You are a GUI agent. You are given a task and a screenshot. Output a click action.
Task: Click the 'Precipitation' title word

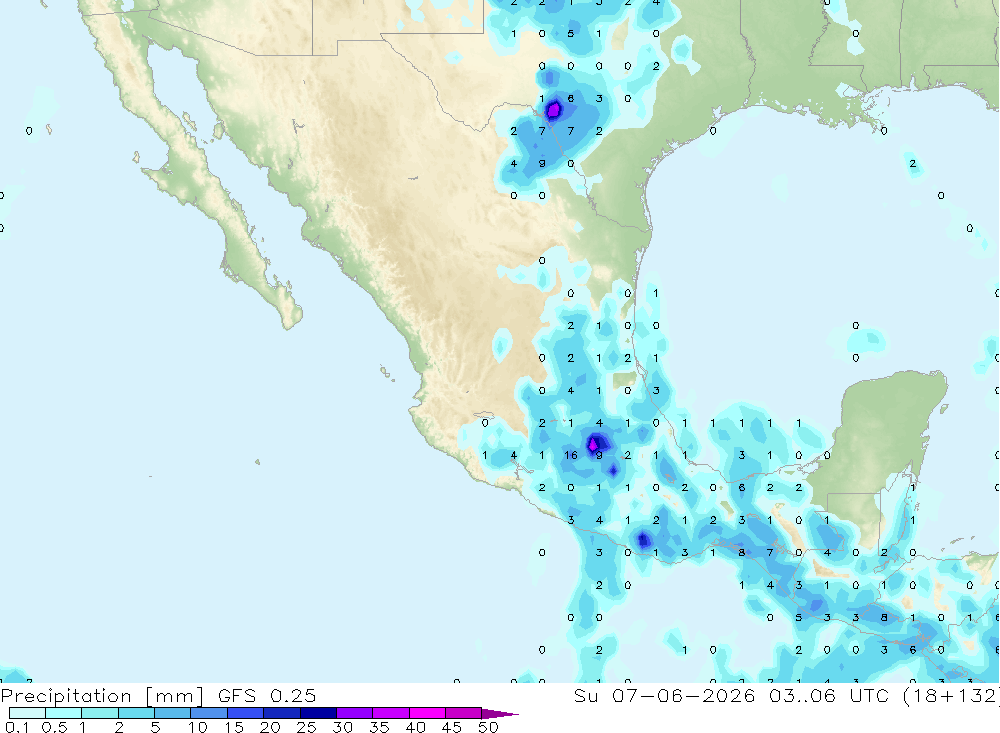pos(66,696)
